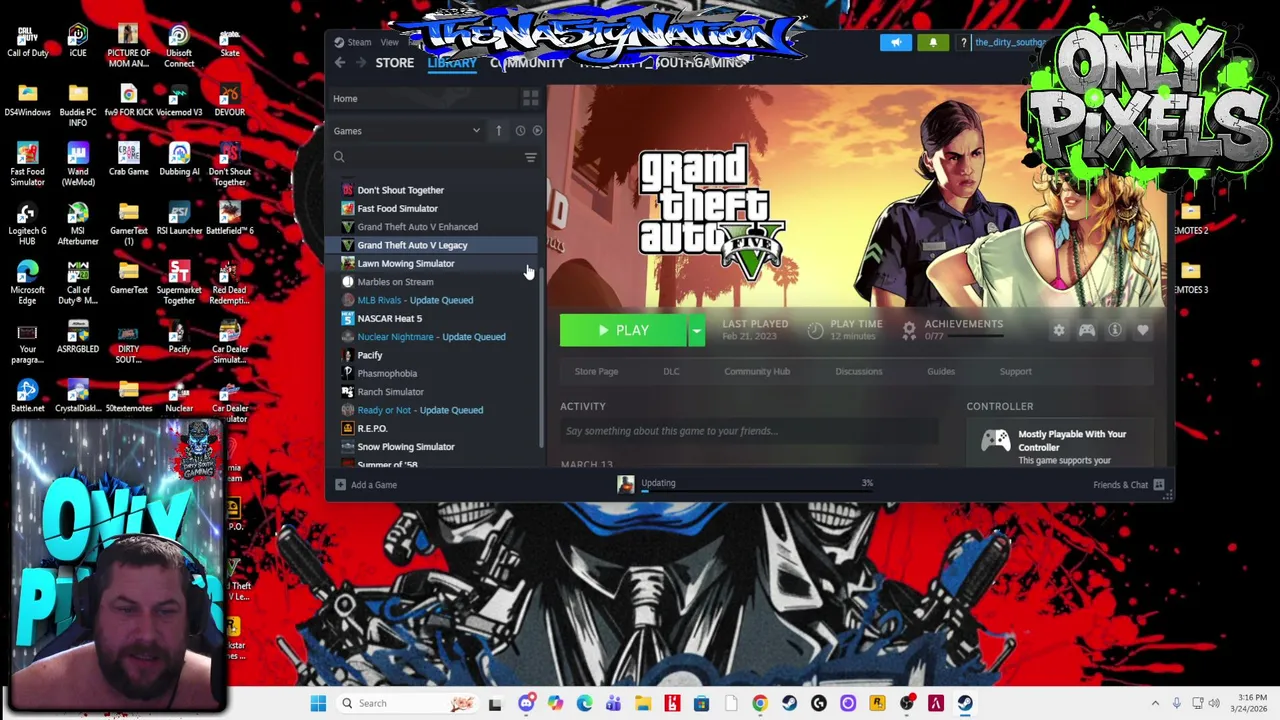Select Battle.net desktop shortcut

click(x=28, y=396)
